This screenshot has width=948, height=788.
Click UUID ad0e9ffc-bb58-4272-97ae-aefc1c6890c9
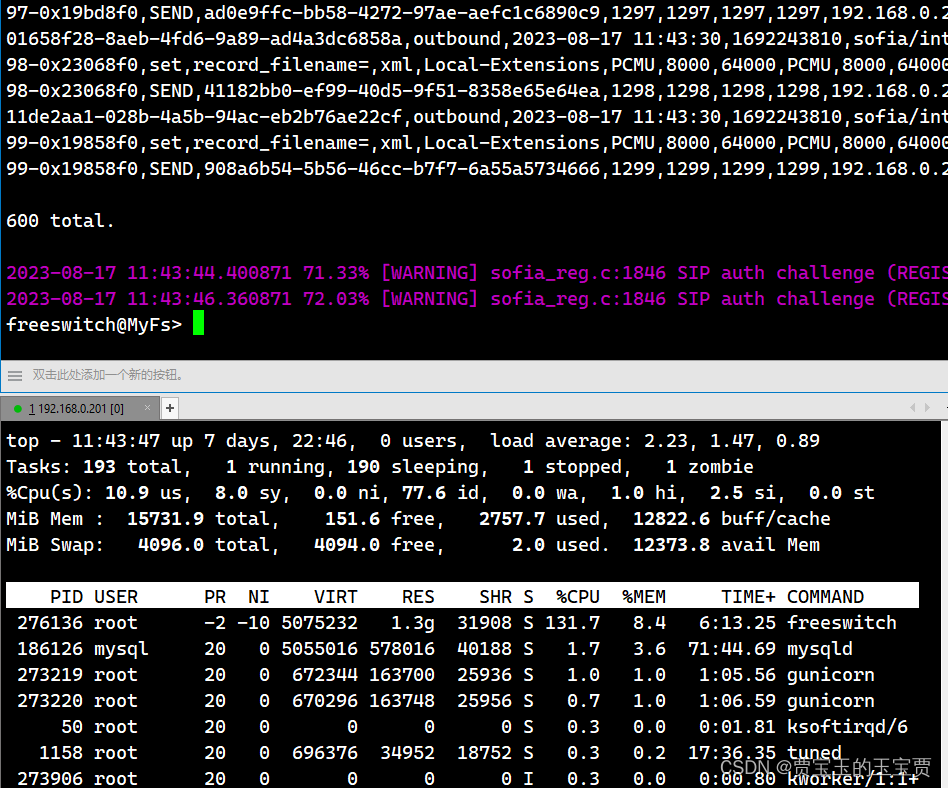(401, 13)
